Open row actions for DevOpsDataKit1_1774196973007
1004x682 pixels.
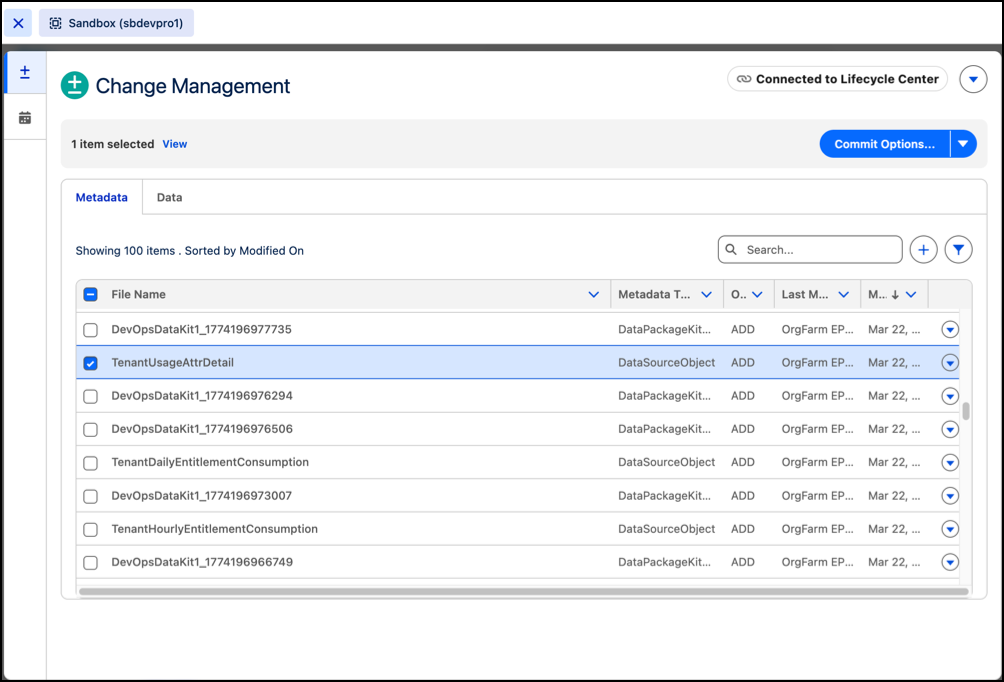click(x=950, y=496)
